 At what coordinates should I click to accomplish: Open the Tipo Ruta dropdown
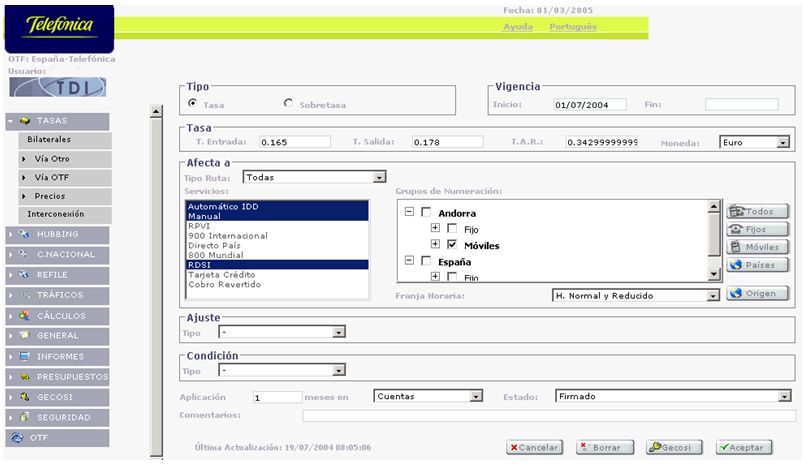coord(379,178)
